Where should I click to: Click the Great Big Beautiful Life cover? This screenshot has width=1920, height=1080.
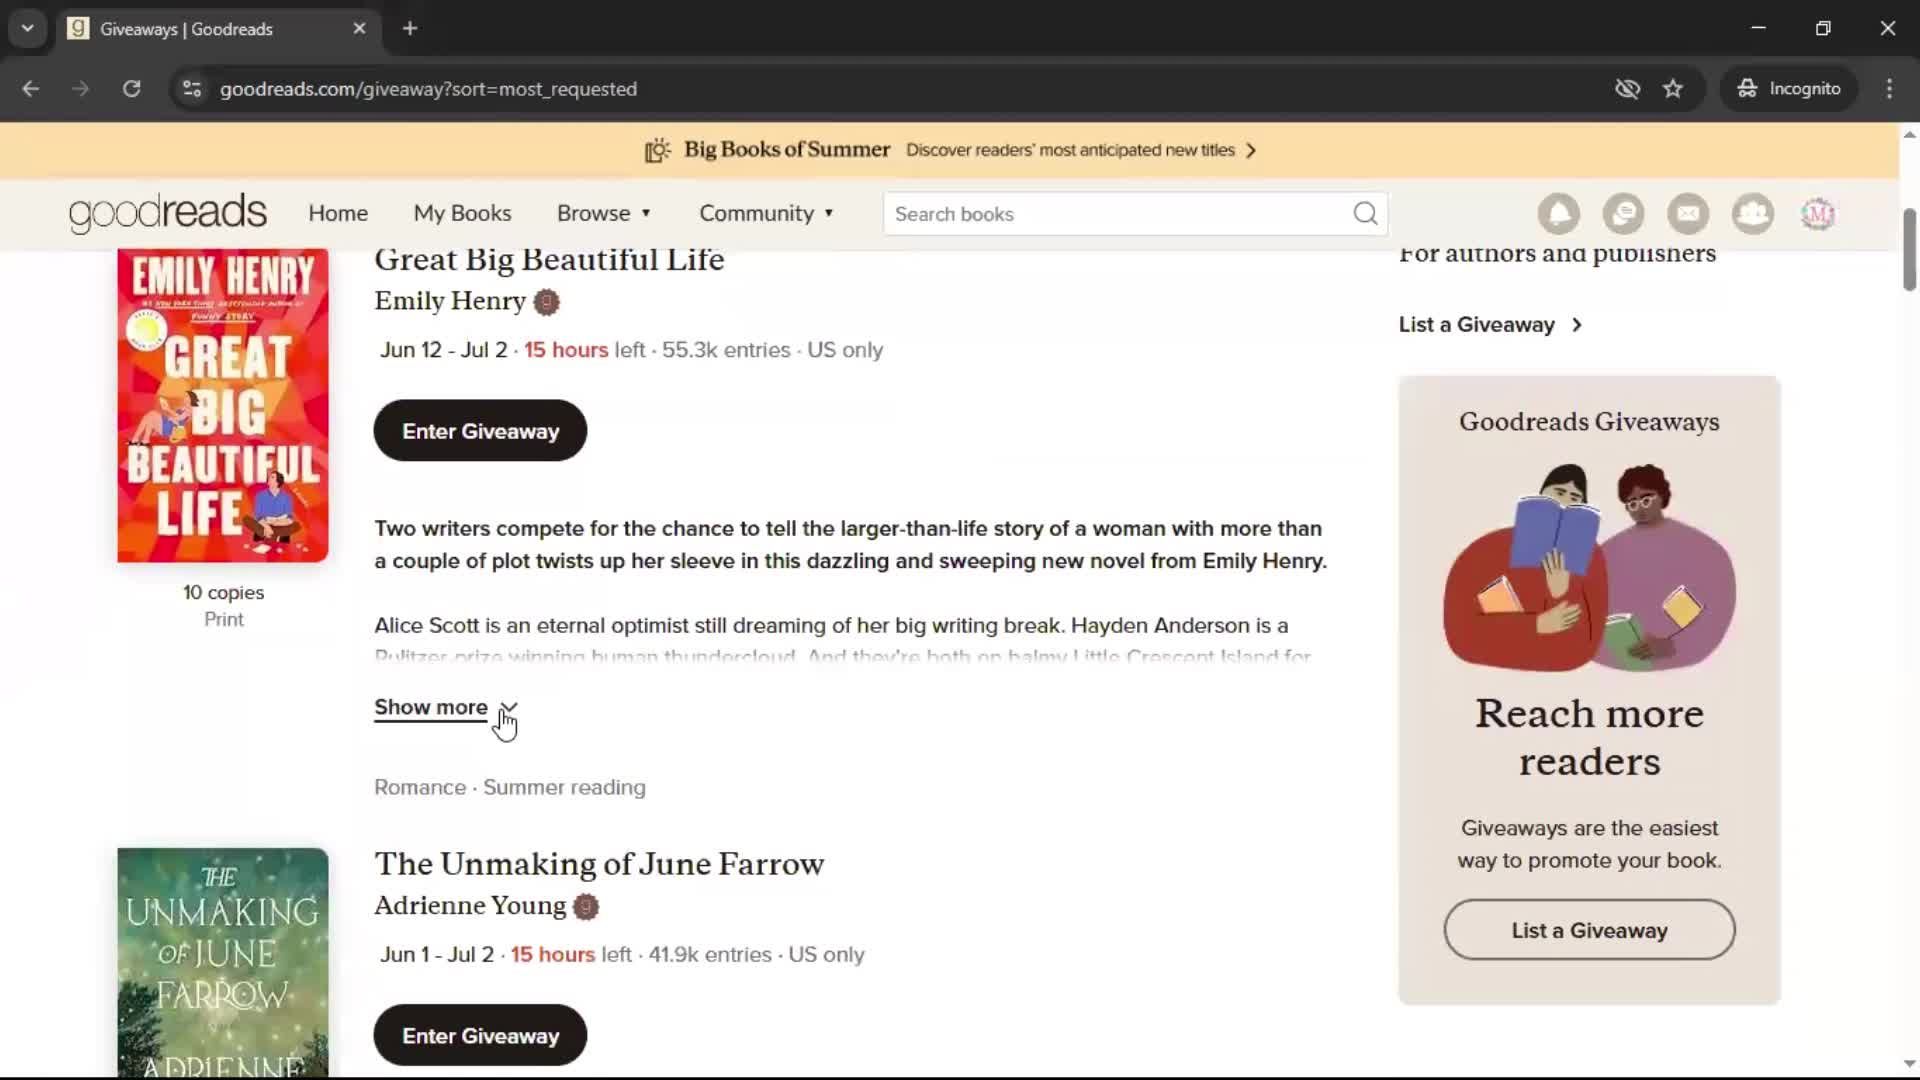223,405
